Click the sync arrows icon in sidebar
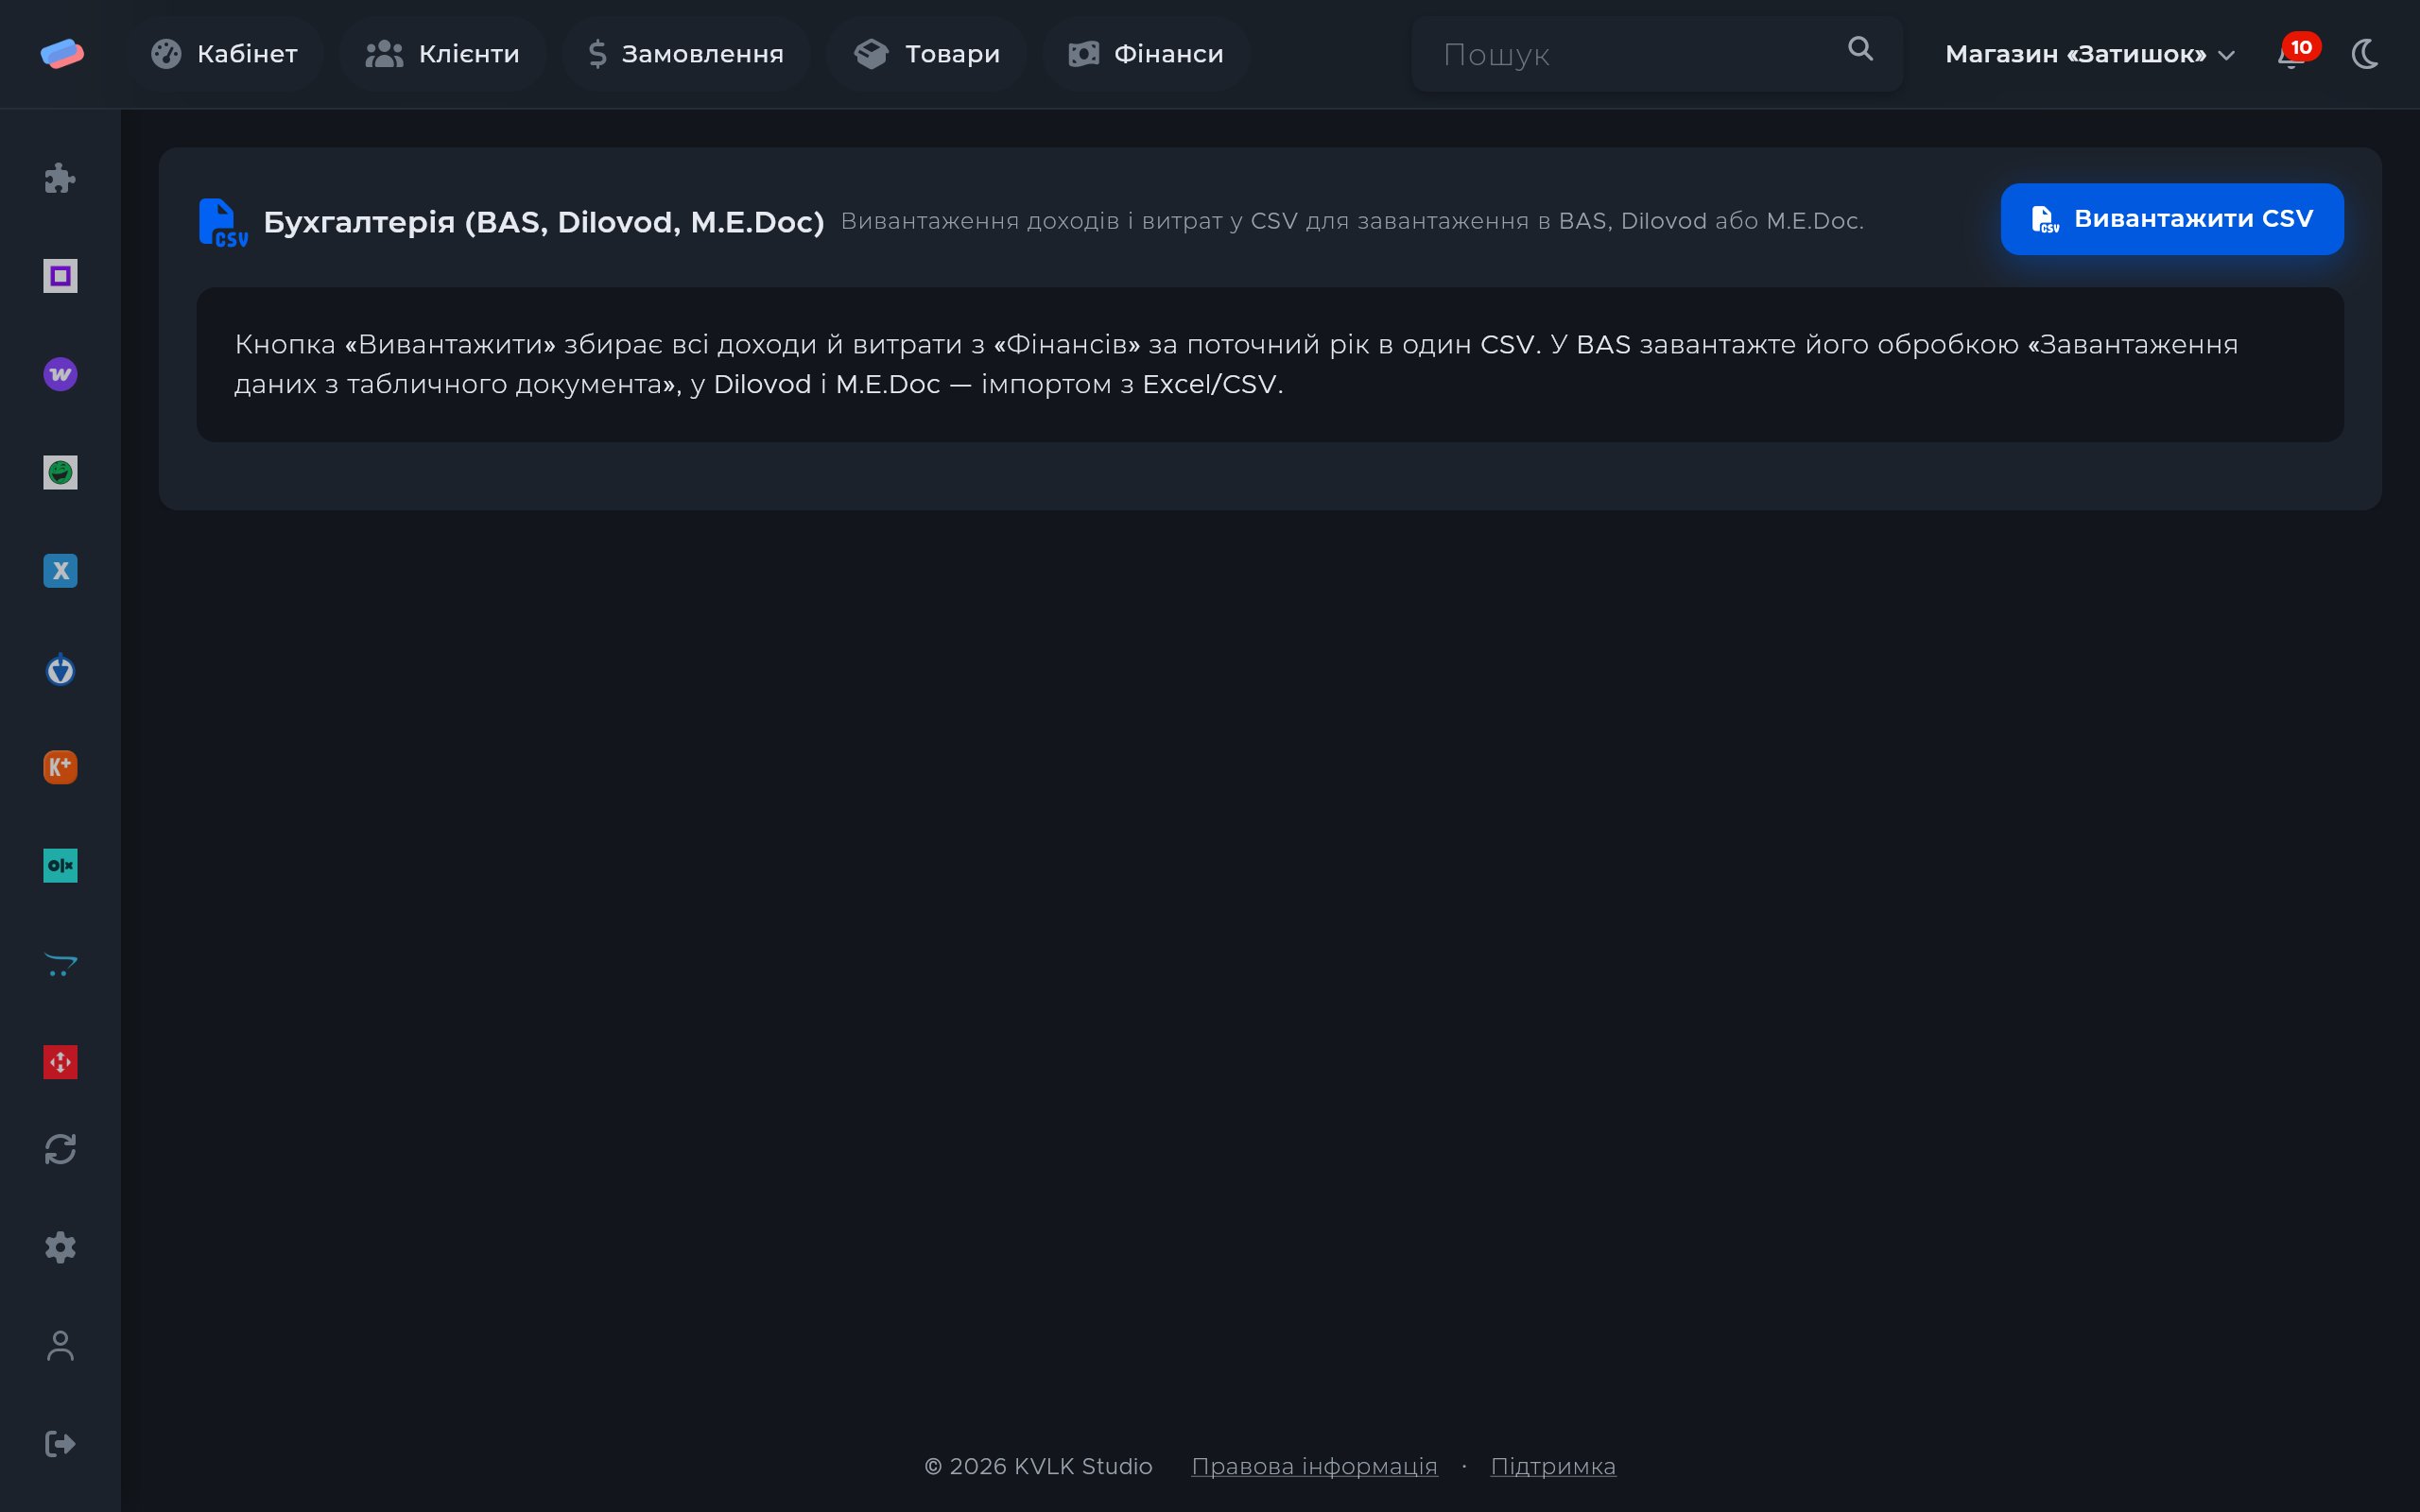 60,1149
